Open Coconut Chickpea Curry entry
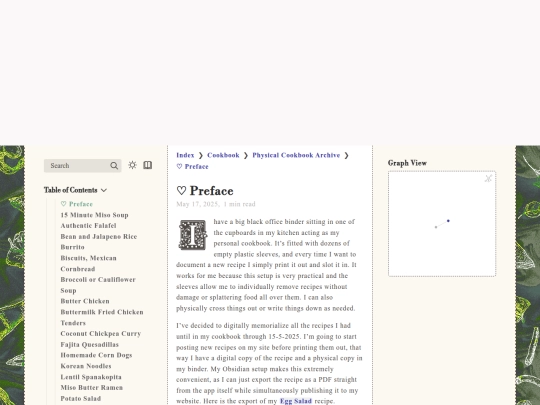This screenshot has height=405, width=540. click(x=101, y=333)
